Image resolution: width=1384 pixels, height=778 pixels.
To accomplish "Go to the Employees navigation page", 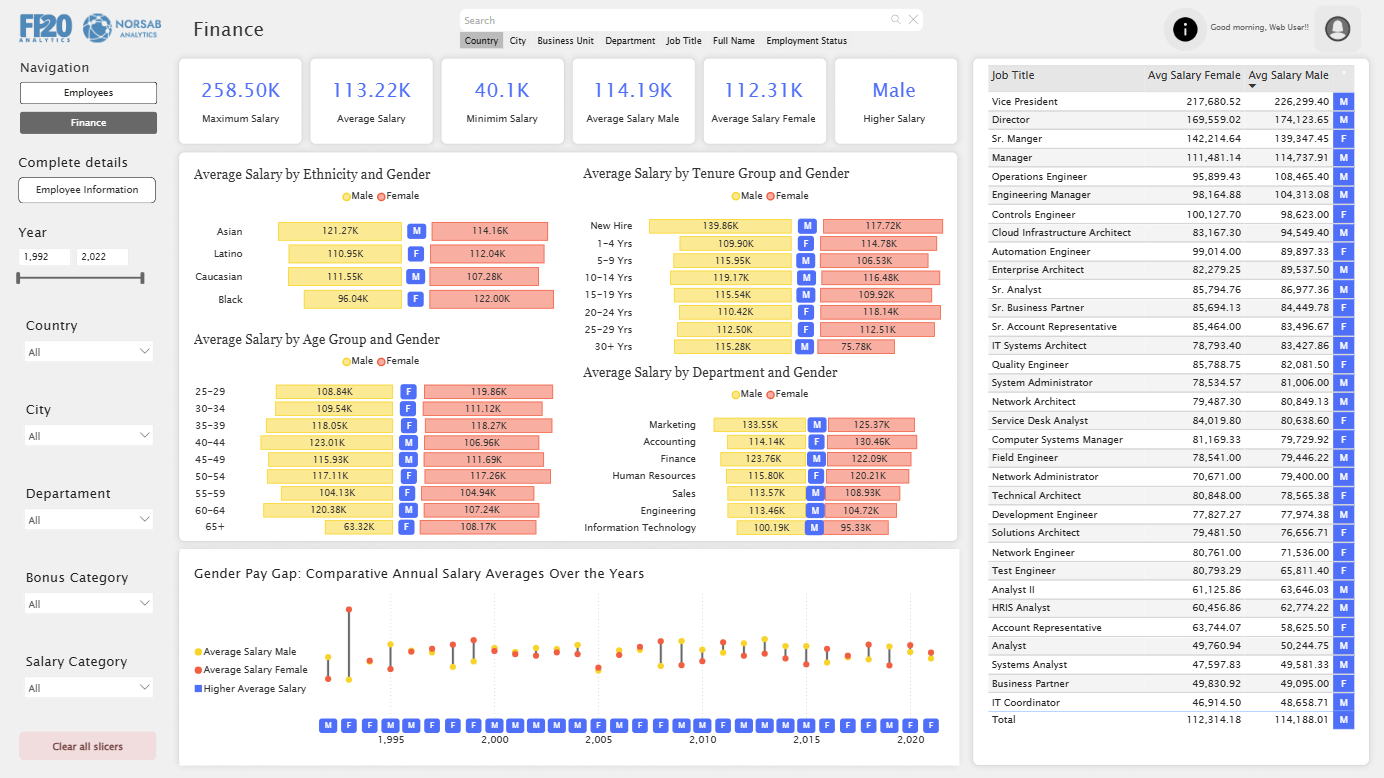I will click(x=88, y=93).
